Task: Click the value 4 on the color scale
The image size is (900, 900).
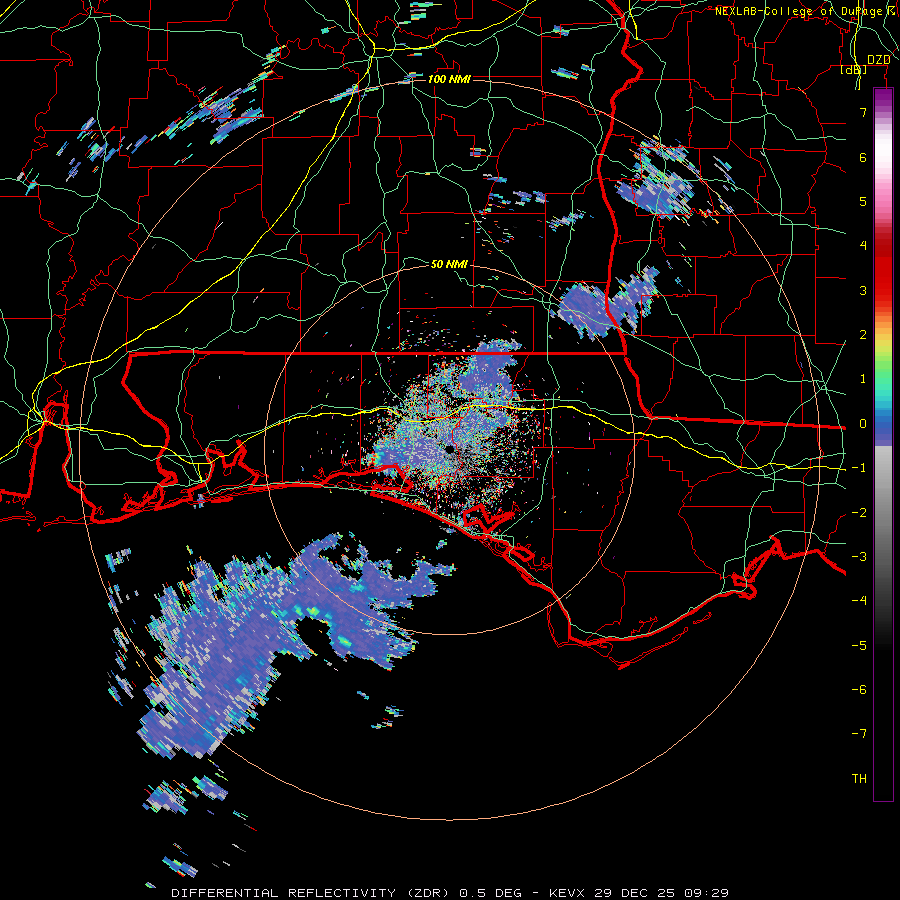Action: tap(863, 246)
